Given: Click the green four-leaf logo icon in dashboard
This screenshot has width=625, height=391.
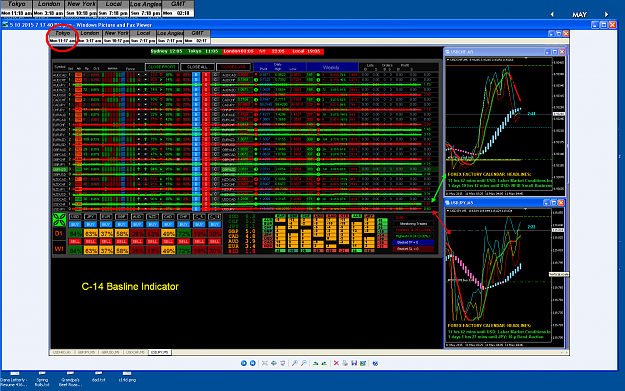Looking at the screenshot, I should pos(59,220).
